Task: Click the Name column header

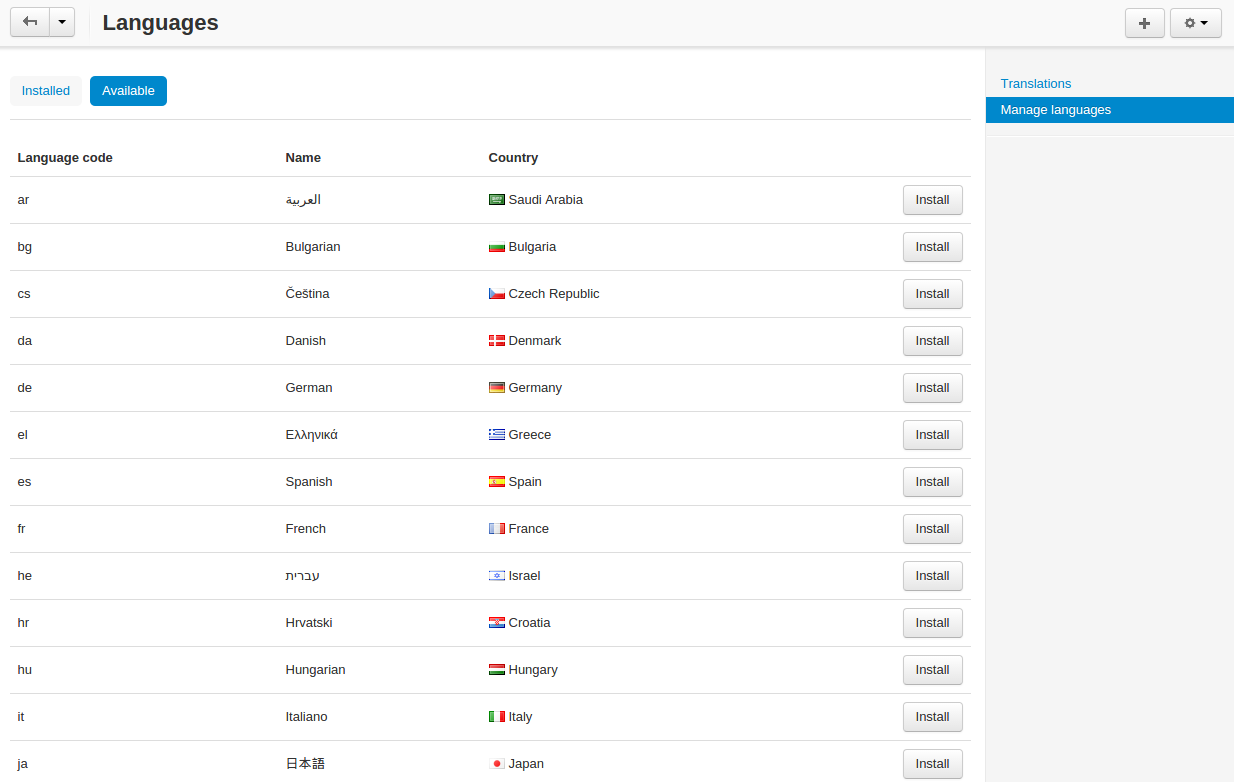Action: pyautogui.click(x=303, y=158)
